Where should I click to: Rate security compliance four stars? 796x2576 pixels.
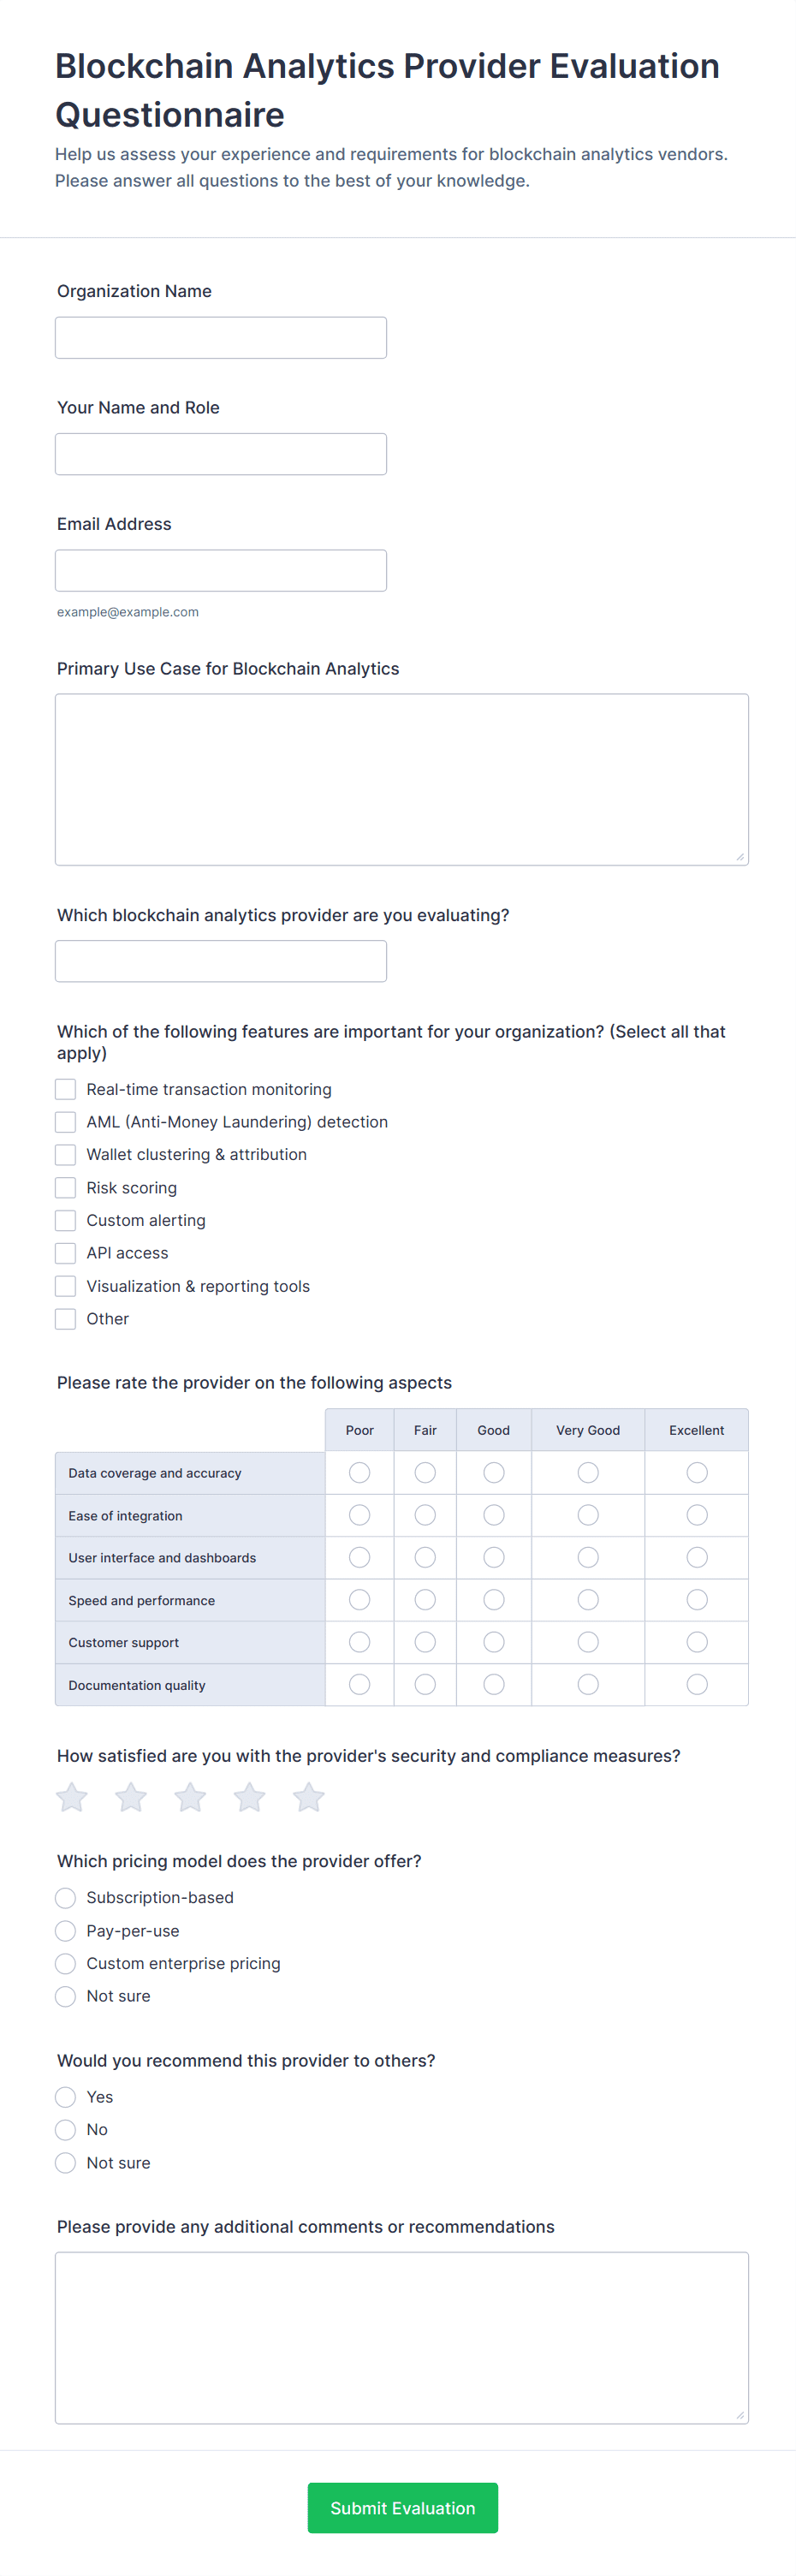(x=249, y=1797)
